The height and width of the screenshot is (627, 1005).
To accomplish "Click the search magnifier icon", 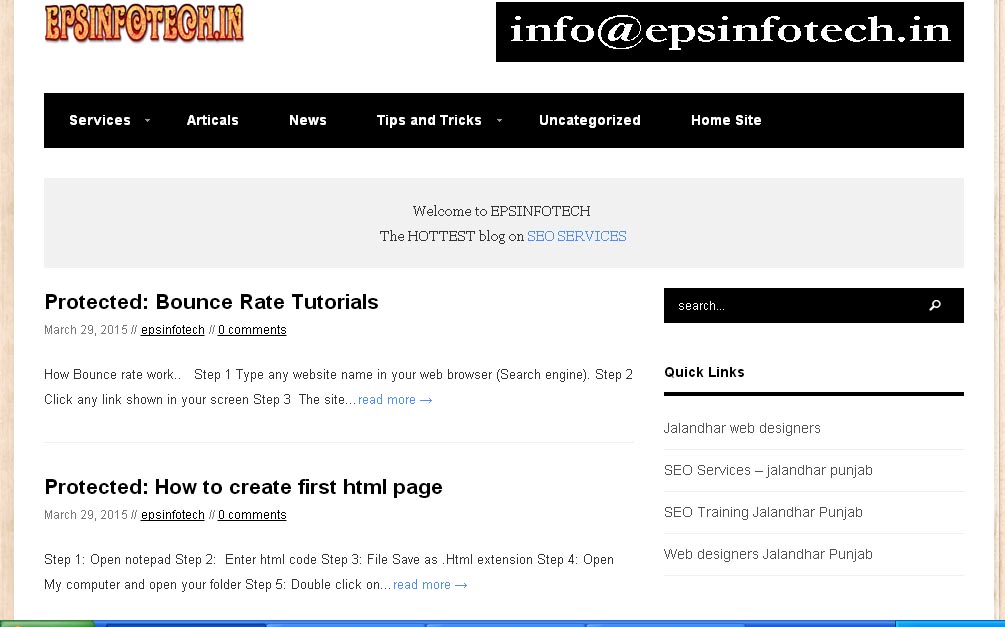I will pos(934,305).
